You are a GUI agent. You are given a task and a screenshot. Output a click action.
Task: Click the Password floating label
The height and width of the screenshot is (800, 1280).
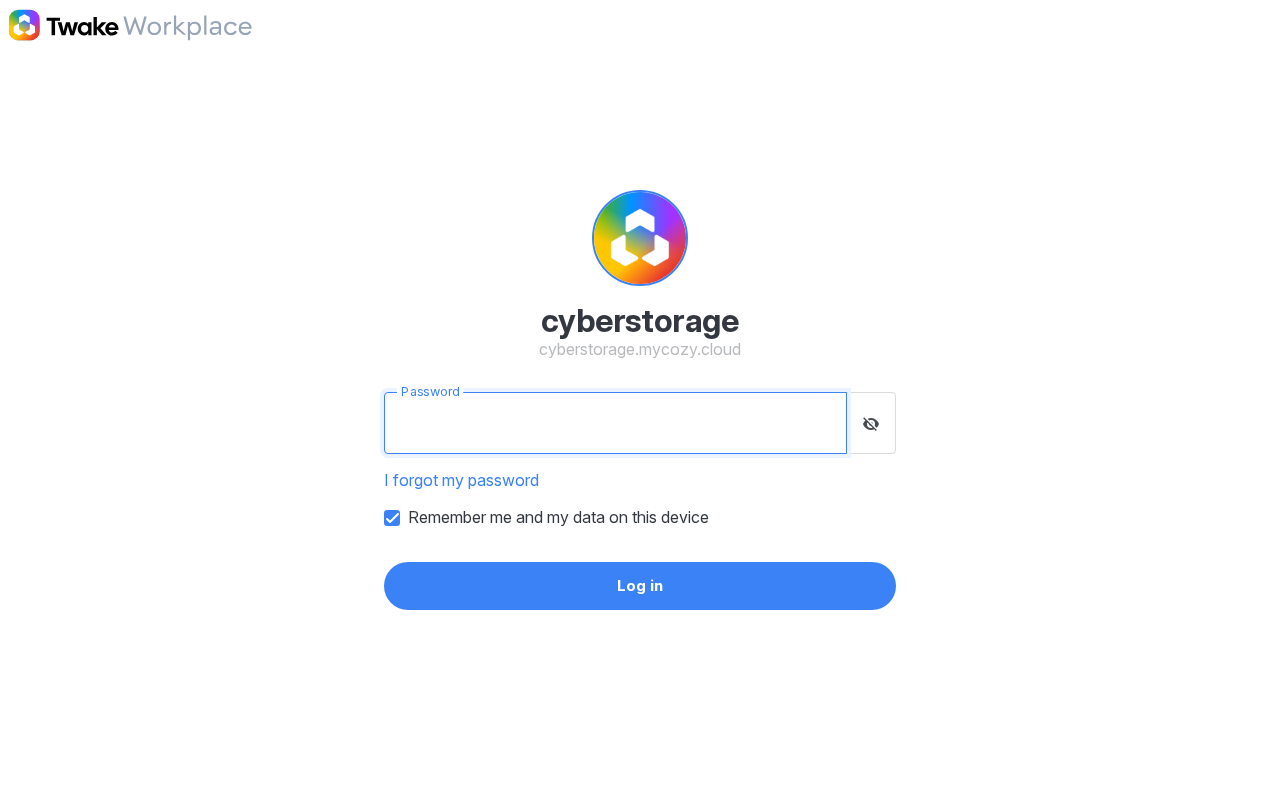pyautogui.click(x=430, y=392)
